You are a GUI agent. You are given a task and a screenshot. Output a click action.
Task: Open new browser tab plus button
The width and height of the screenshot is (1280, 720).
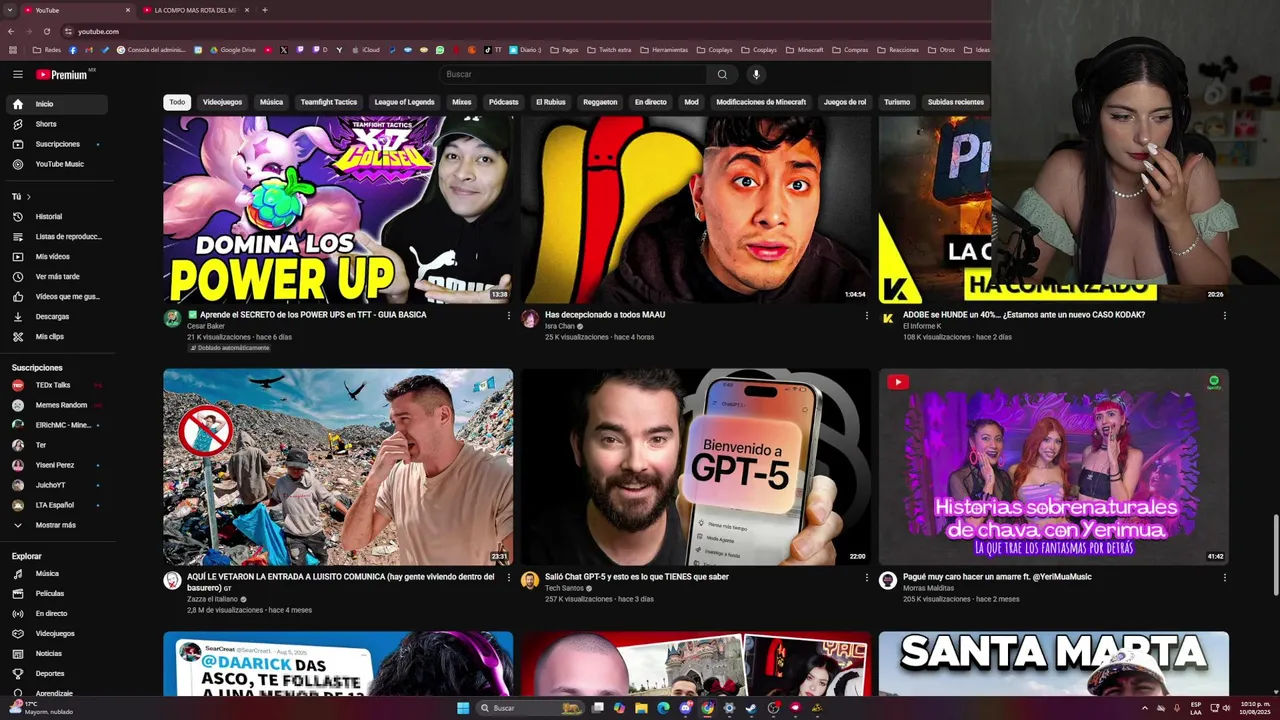pos(264,10)
